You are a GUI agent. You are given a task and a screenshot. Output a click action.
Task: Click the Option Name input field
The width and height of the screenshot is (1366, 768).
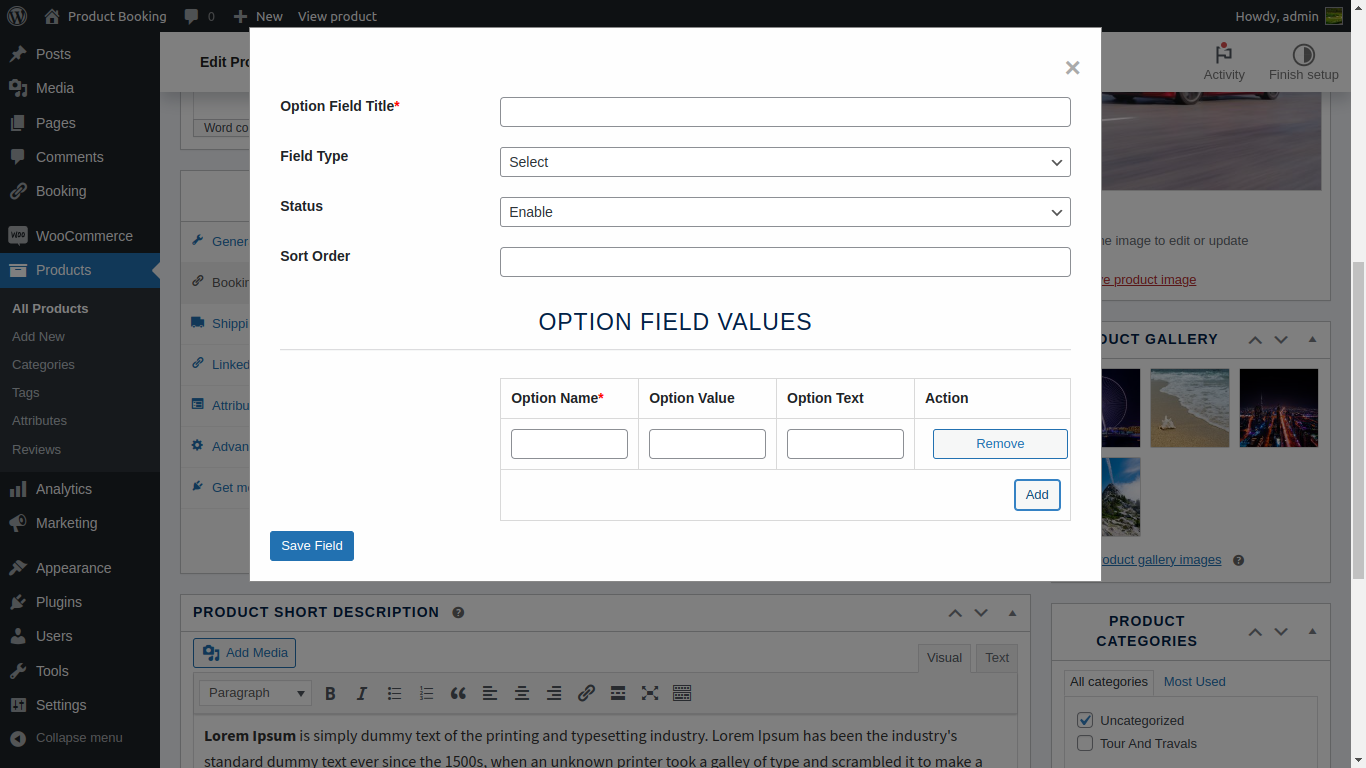click(569, 444)
